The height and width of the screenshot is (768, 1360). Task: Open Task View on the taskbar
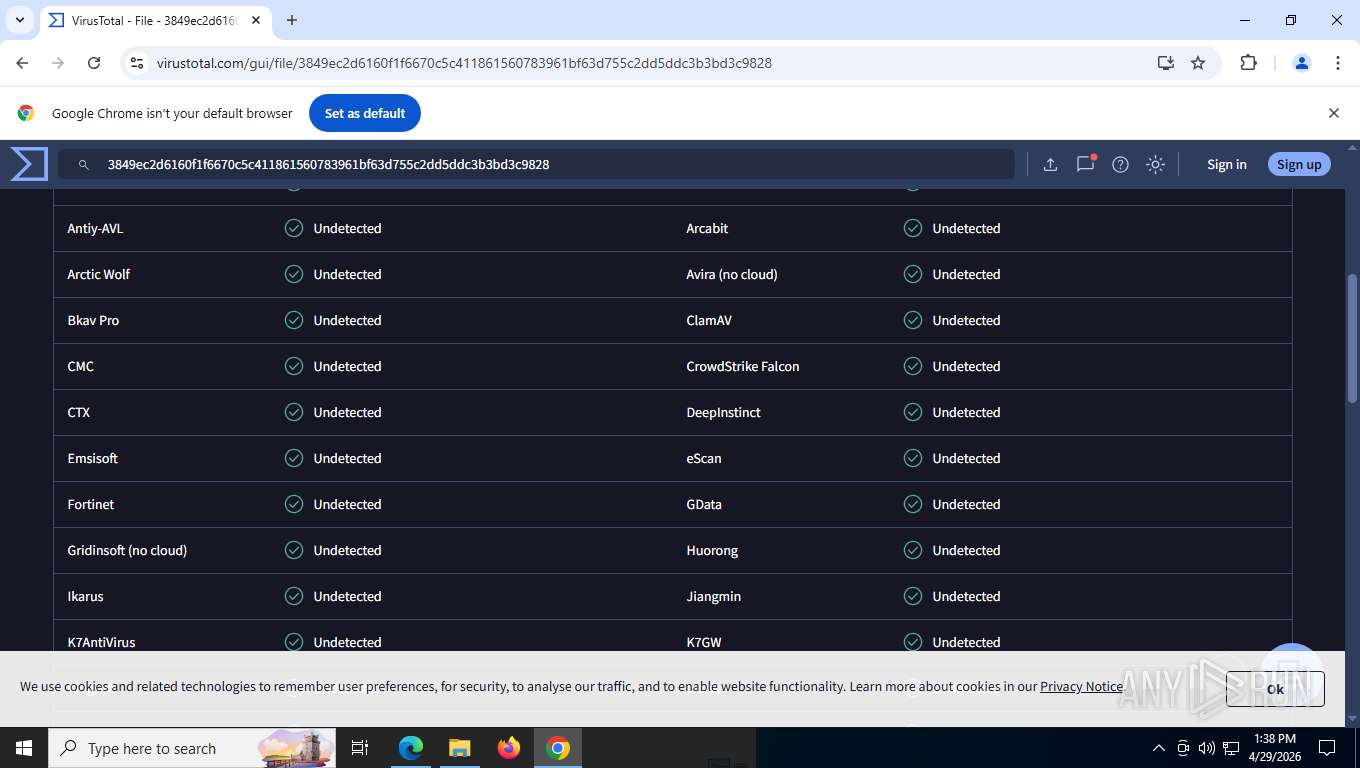point(360,748)
